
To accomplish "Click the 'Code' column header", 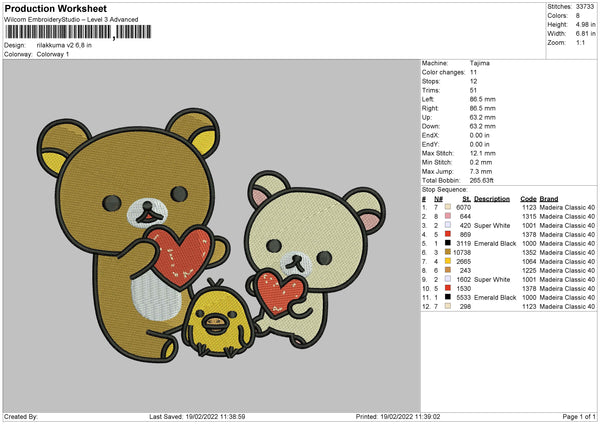I will point(528,199).
